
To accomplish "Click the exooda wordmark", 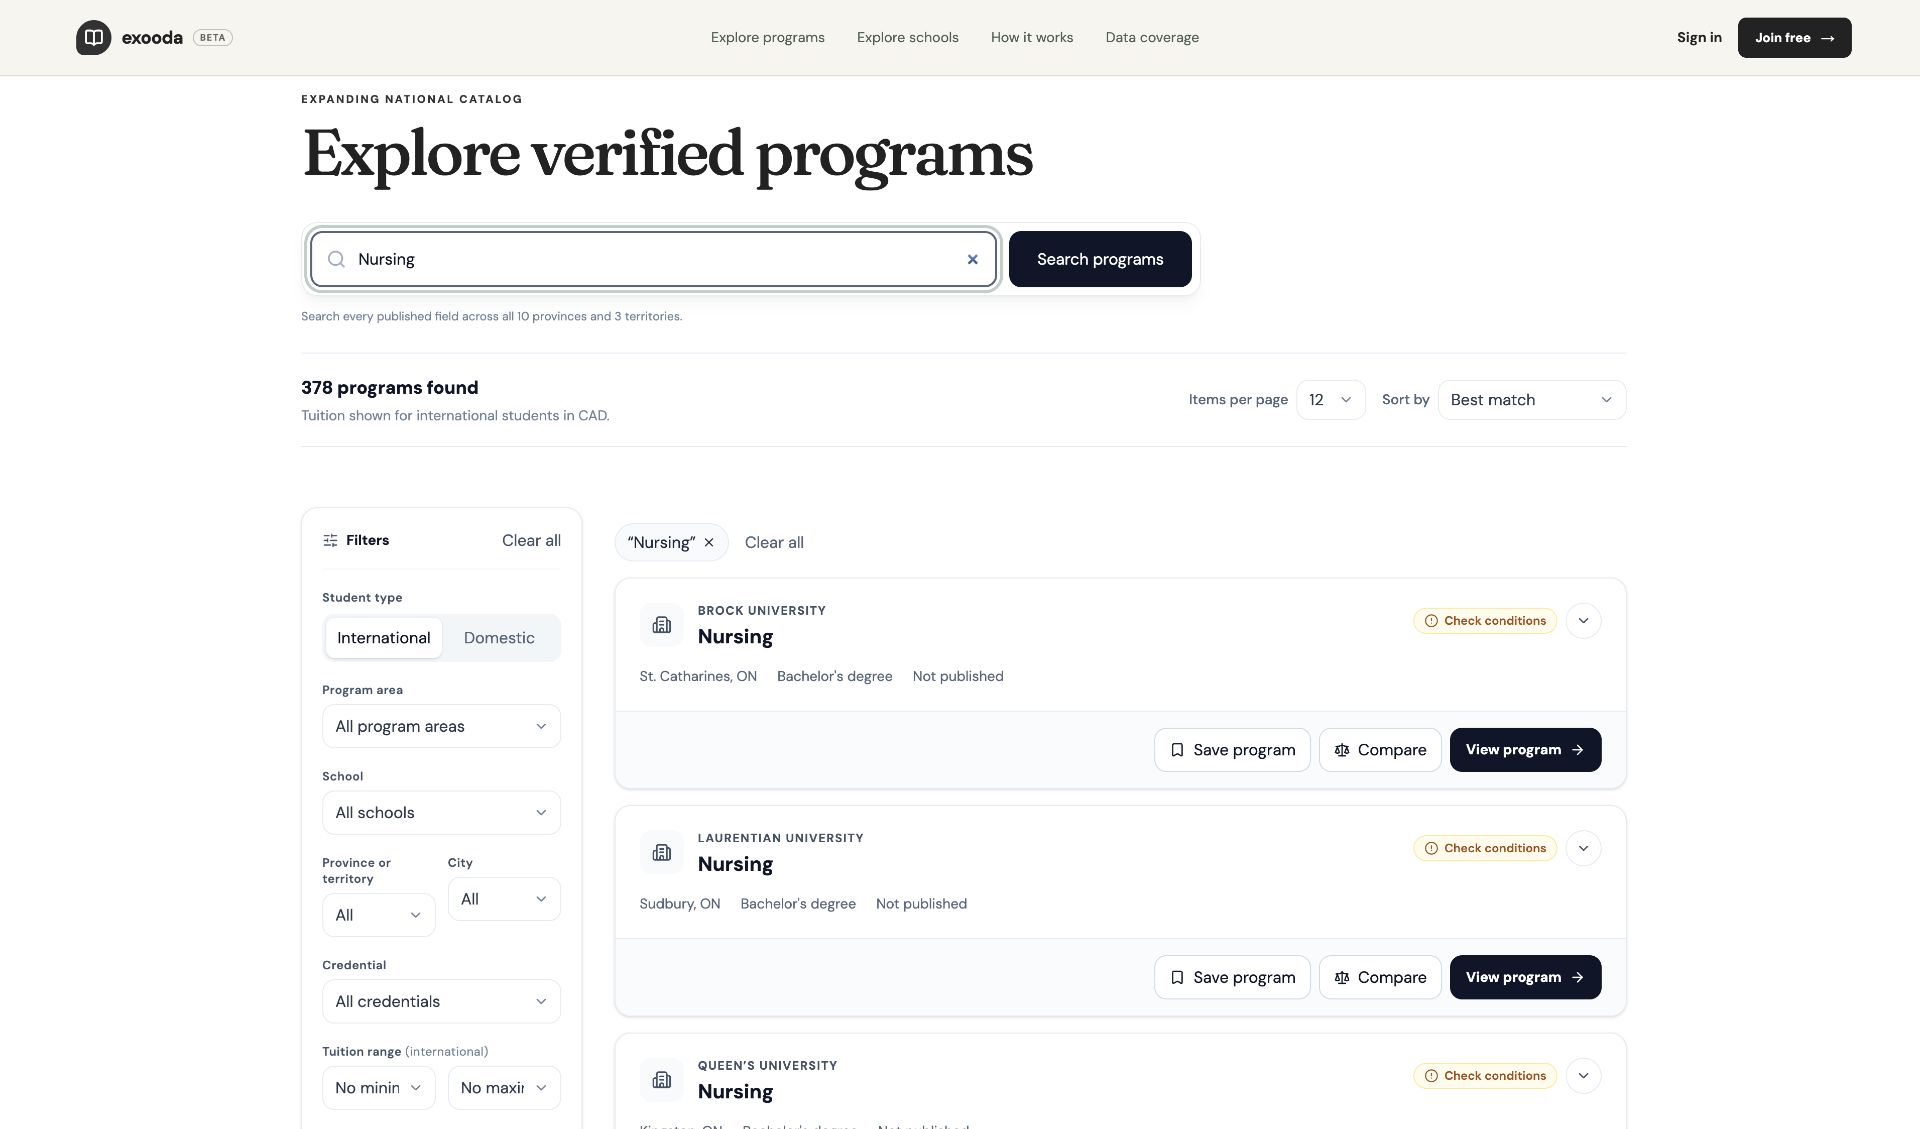I will [152, 38].
